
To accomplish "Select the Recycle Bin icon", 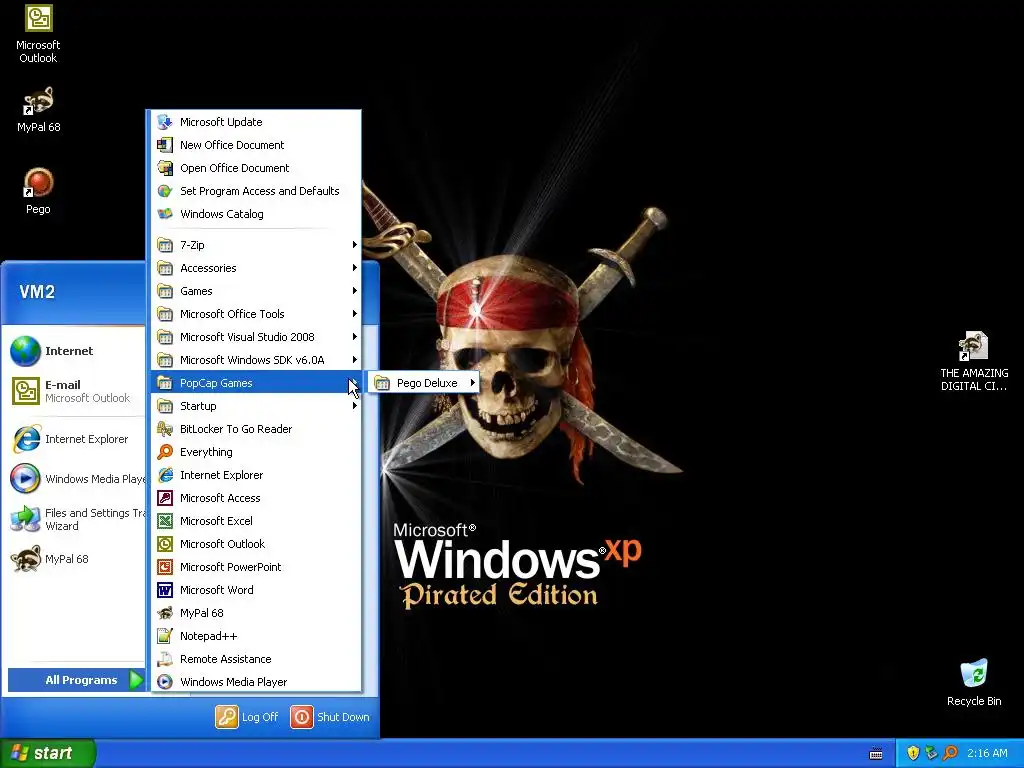I will pos(974,673).
